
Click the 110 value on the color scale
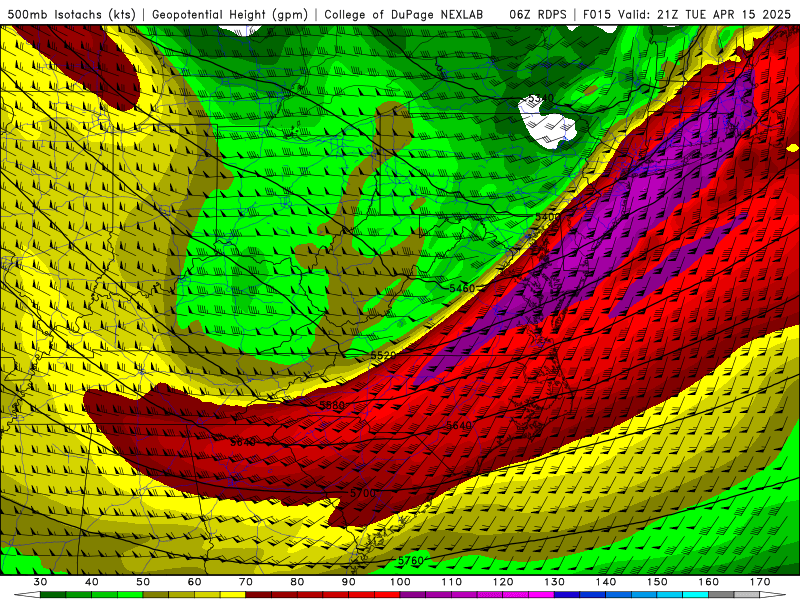[x=452, y=582]
